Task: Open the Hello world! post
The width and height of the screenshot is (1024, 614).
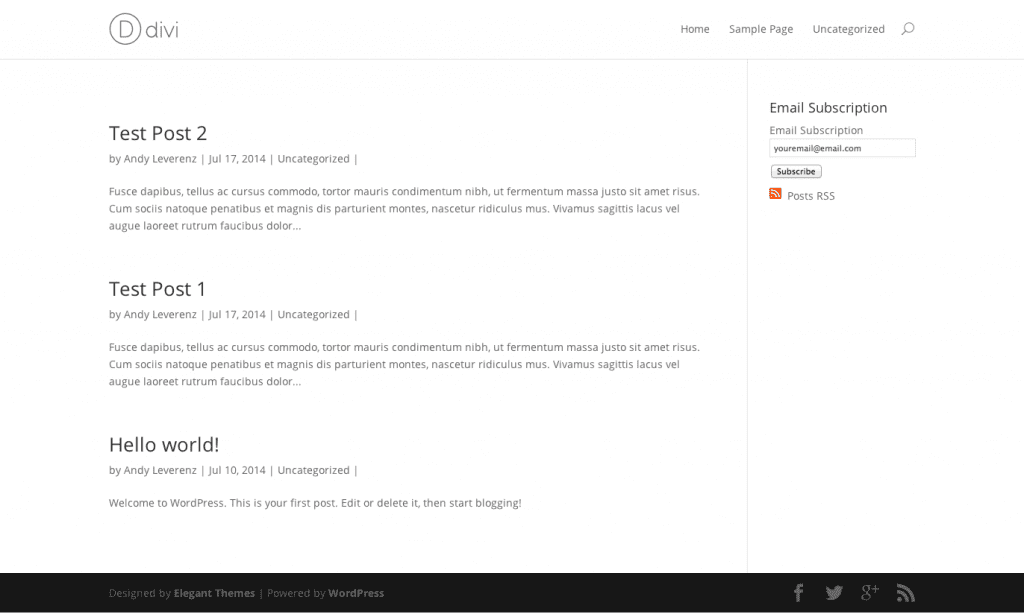Action: click(x=164, y=445)
